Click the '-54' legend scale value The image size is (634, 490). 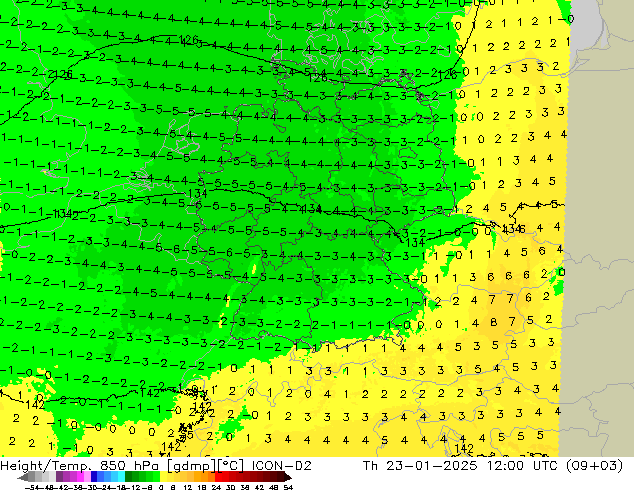pyautogui.click(x=32, y=487)
